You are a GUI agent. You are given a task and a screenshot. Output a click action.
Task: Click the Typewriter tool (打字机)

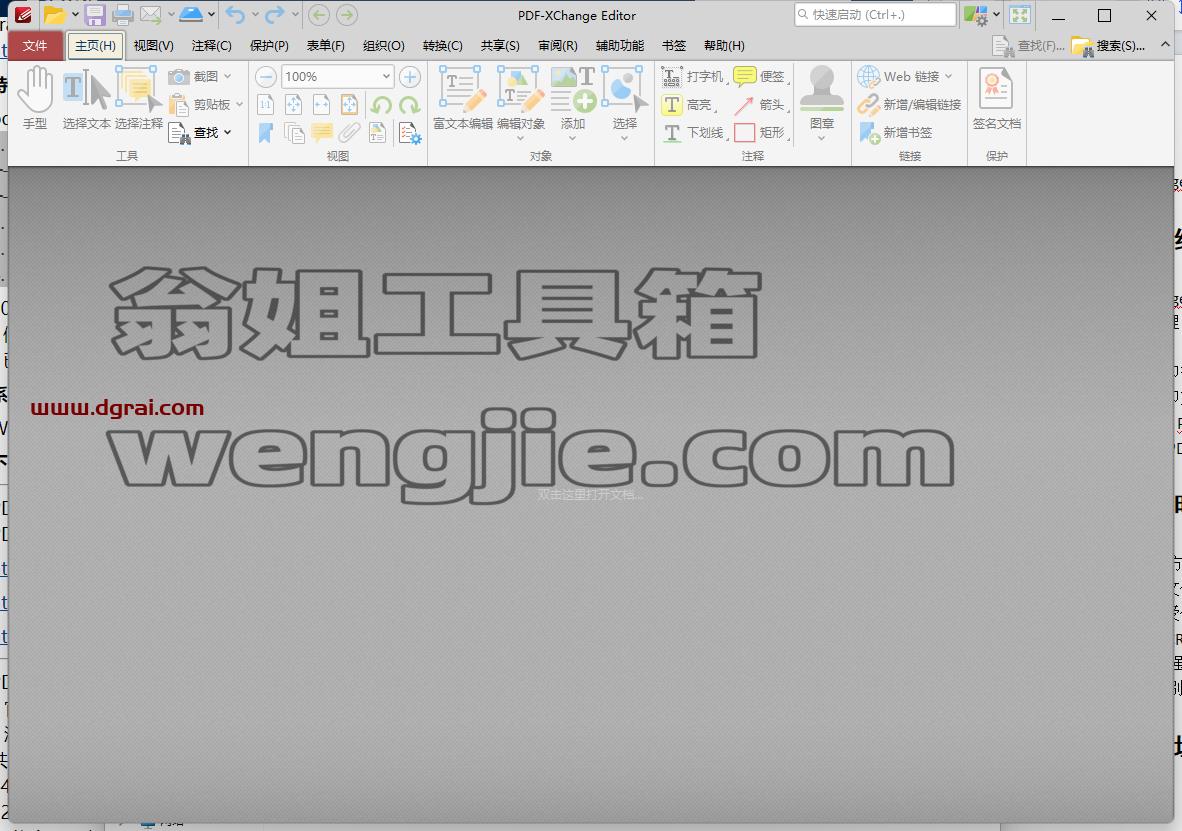[693, 76]
